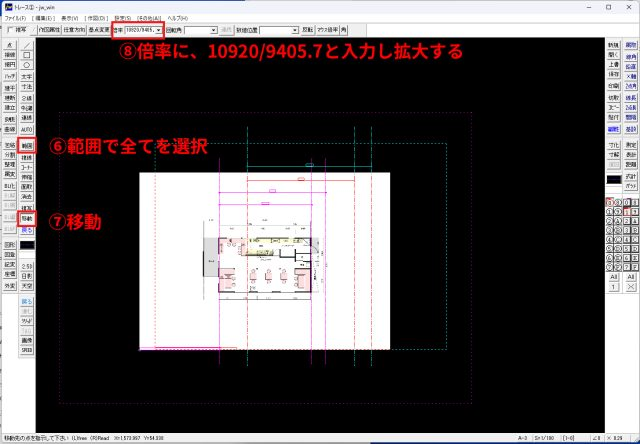640x444 pixels.
Task: Click the 消去 erase tool
Action: pos(27,197)
